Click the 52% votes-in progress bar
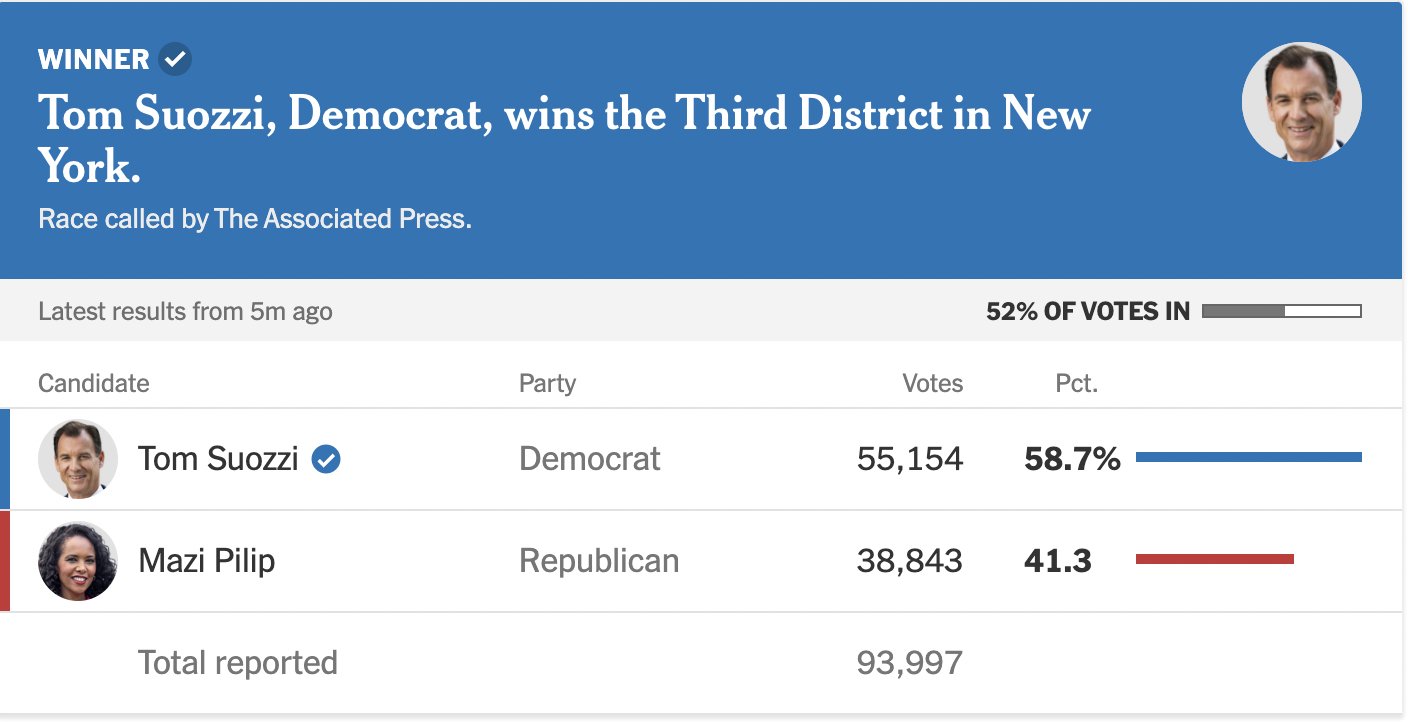 coord(1281,311)
